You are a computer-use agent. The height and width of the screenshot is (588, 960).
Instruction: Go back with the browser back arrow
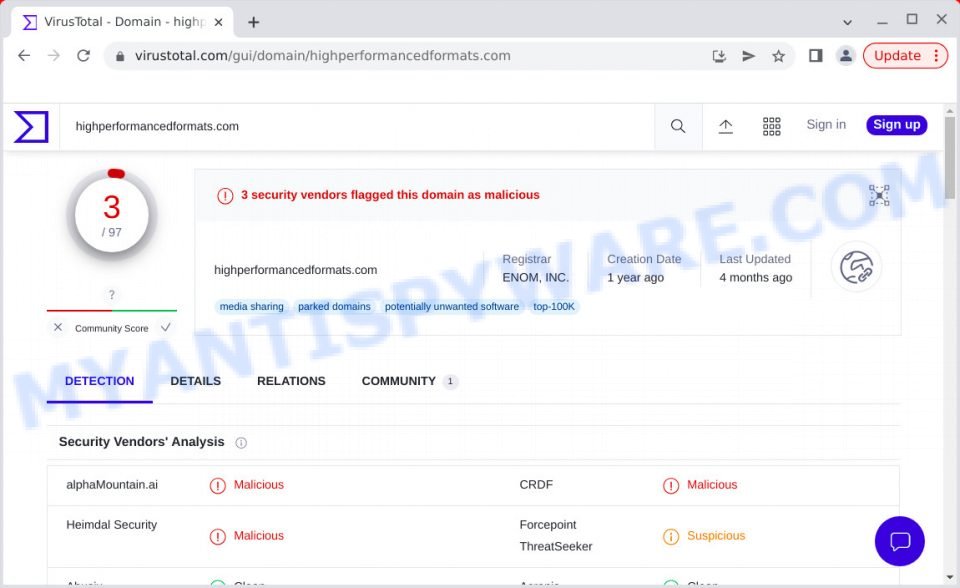(x=24, y=56)
